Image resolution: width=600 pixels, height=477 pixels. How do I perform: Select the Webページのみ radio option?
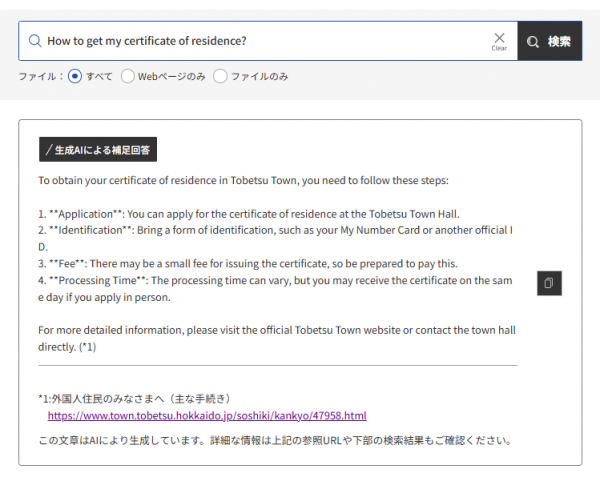pyautogui.click(x=128, y=76)
